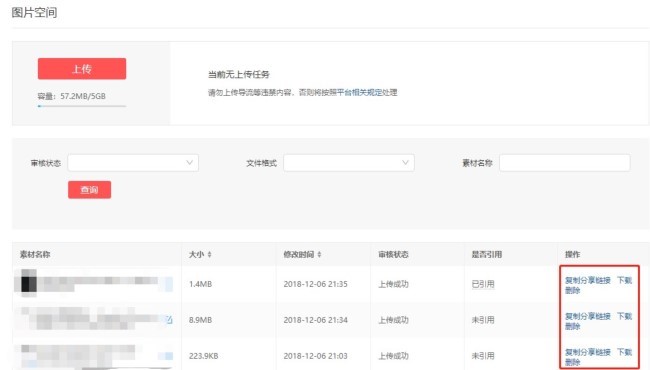The height and width of the screenshot is (370, 650).
Task: Copy share link for the 8.9MB file
Action: tap(588, 317)
